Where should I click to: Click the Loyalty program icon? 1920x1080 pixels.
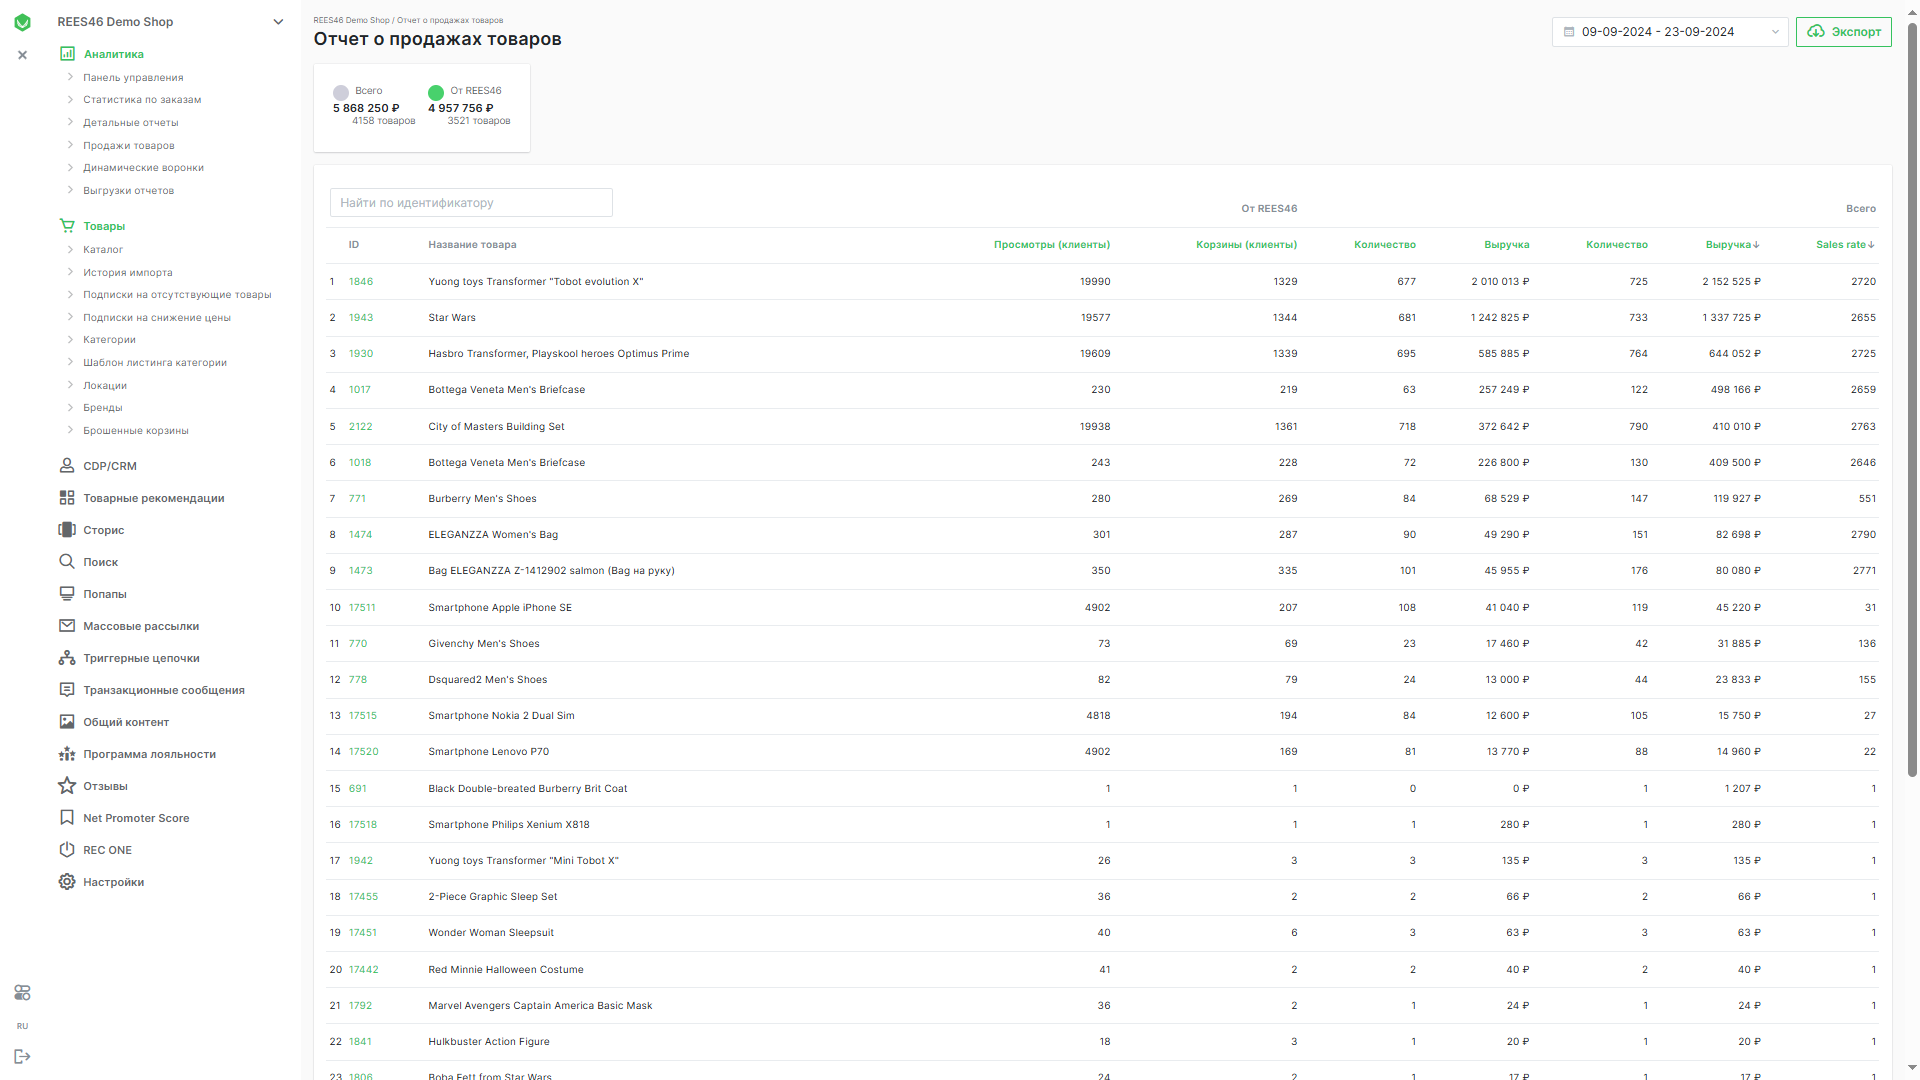coord(67,754)
